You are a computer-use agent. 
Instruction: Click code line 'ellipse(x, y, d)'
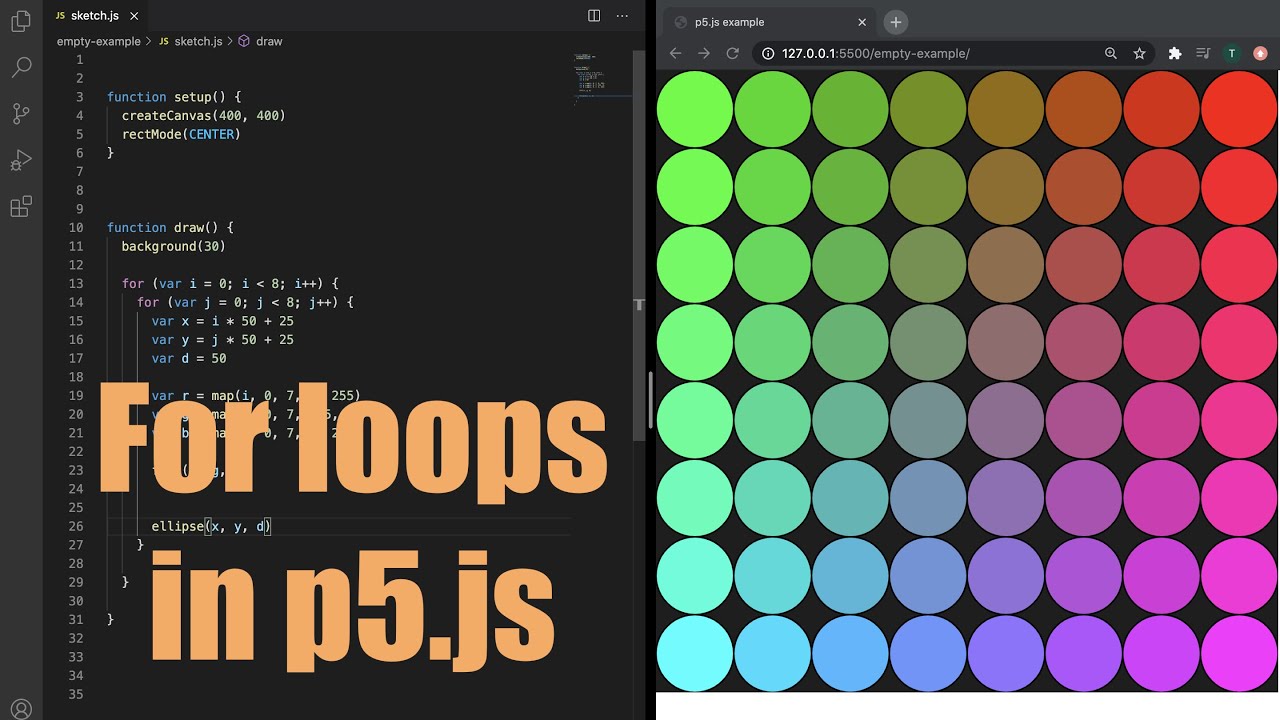coord(211,526)
